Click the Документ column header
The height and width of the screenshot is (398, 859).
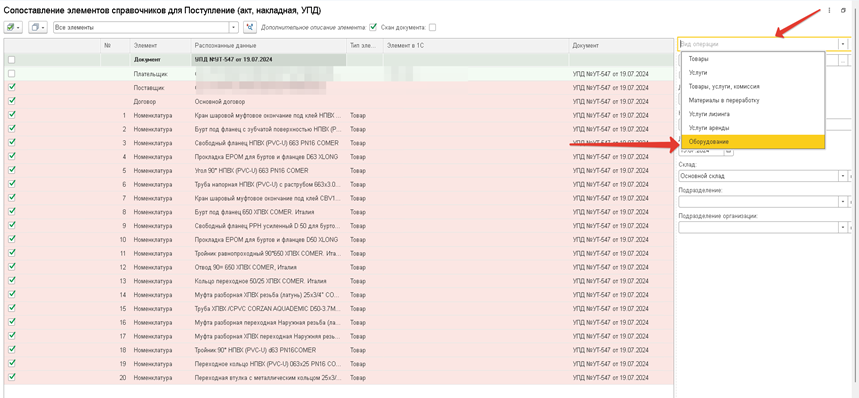621,45
